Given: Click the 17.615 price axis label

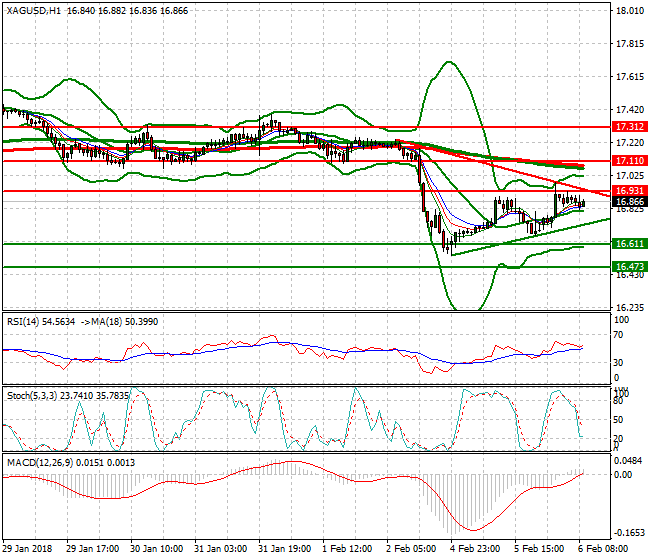Looking at the screenshot, I should click(x=629, y=76).
